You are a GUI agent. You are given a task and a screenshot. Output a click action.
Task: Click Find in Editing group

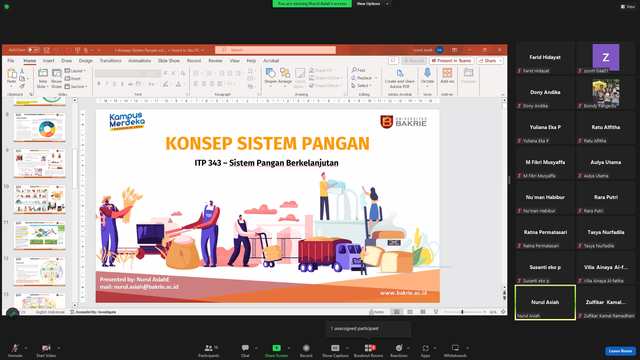point(358,70)
